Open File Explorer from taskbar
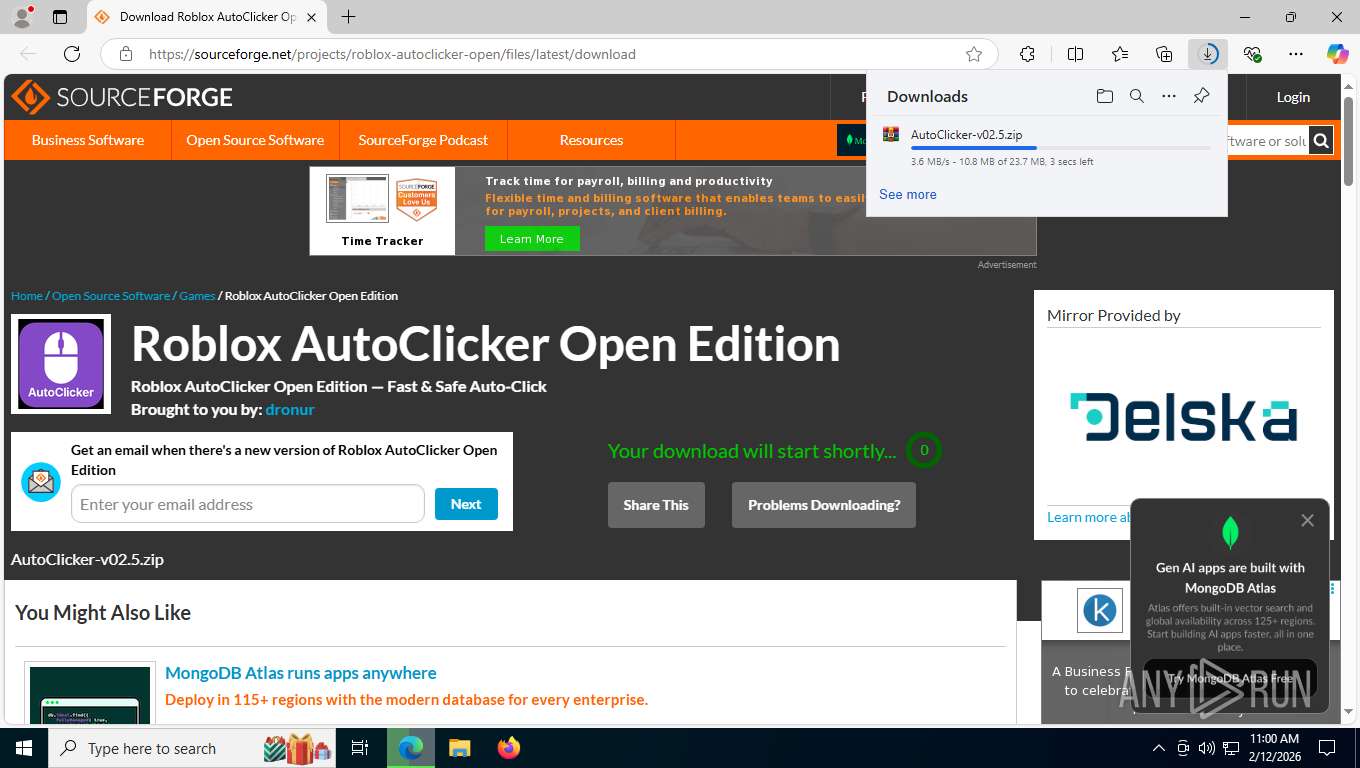 (x=459, y=748)
